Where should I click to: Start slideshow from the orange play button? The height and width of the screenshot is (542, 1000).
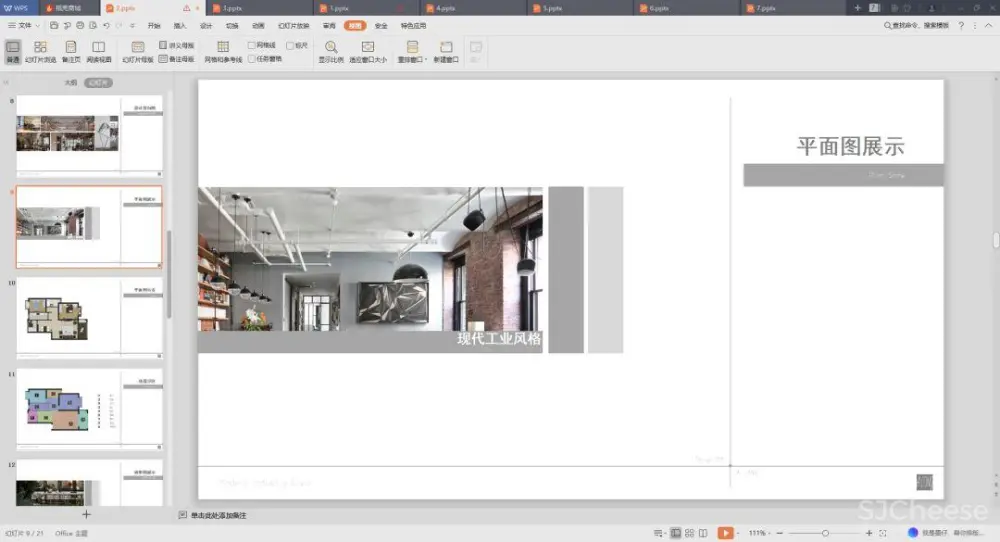[x=725, y=533]
